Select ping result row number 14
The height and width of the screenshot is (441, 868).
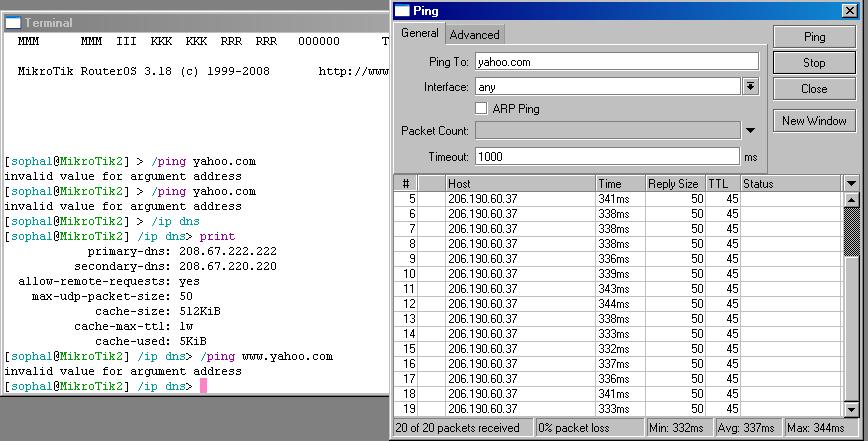pos(618,334)
